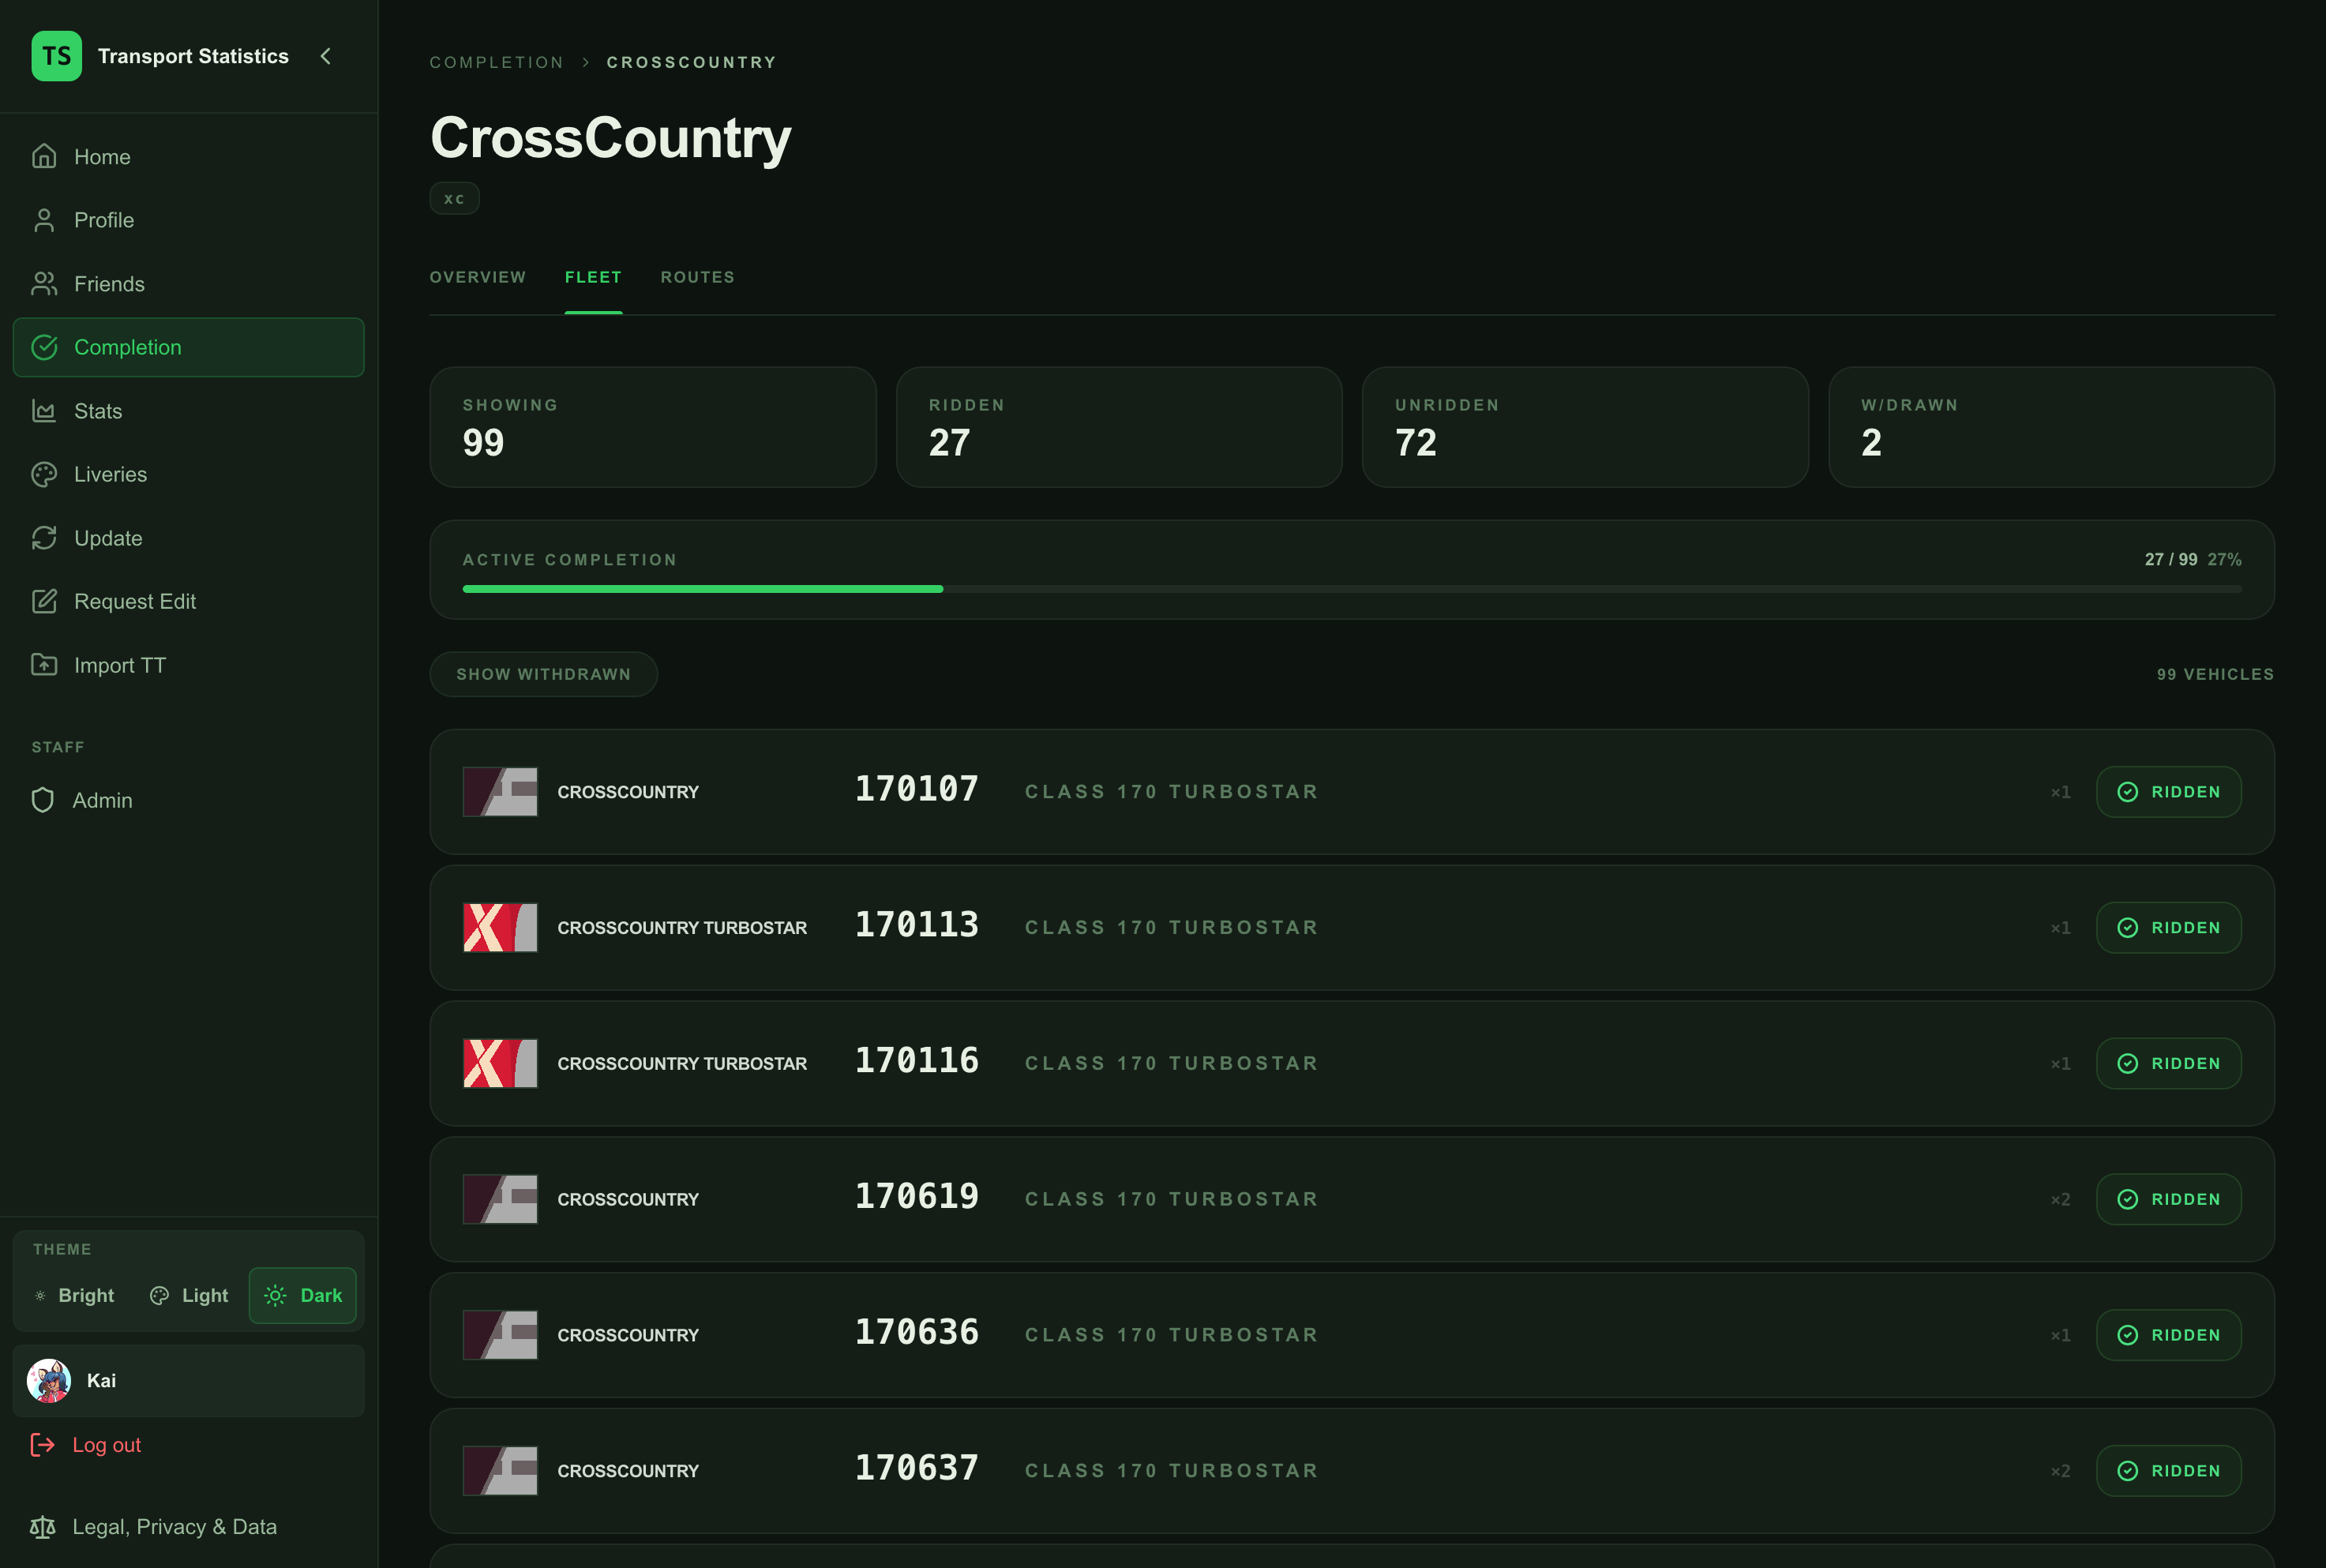Screen dimensions: 2326x1568
Task: Switch theme to Light
Action: coord(189,1295)
